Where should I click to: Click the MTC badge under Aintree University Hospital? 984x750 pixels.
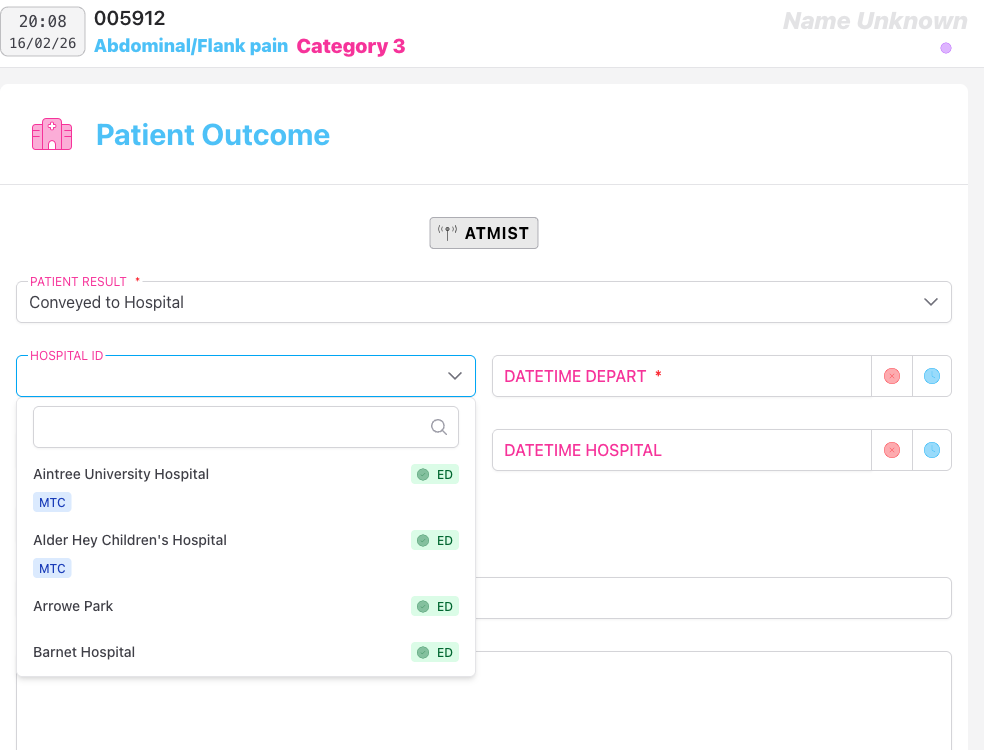pyautogui.click(x=52, y=501)
